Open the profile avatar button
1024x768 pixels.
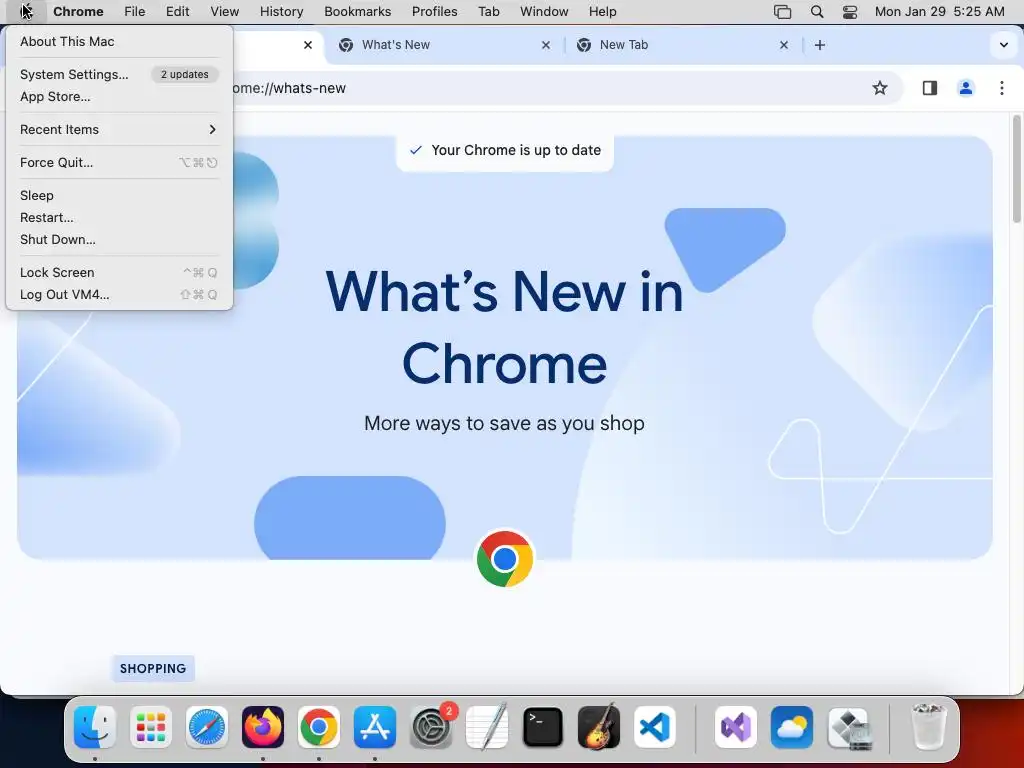(x=966, y=88)
